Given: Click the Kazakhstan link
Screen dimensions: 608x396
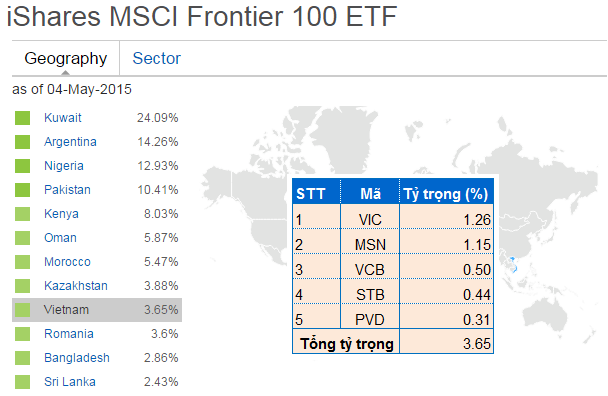Looking at the screenshot, I should [76, 286].
